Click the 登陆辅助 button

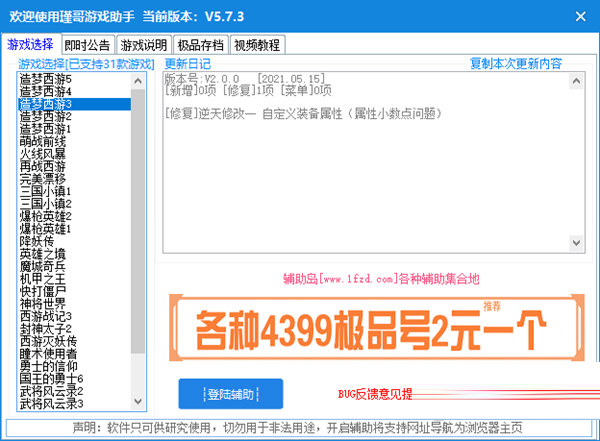231,394
